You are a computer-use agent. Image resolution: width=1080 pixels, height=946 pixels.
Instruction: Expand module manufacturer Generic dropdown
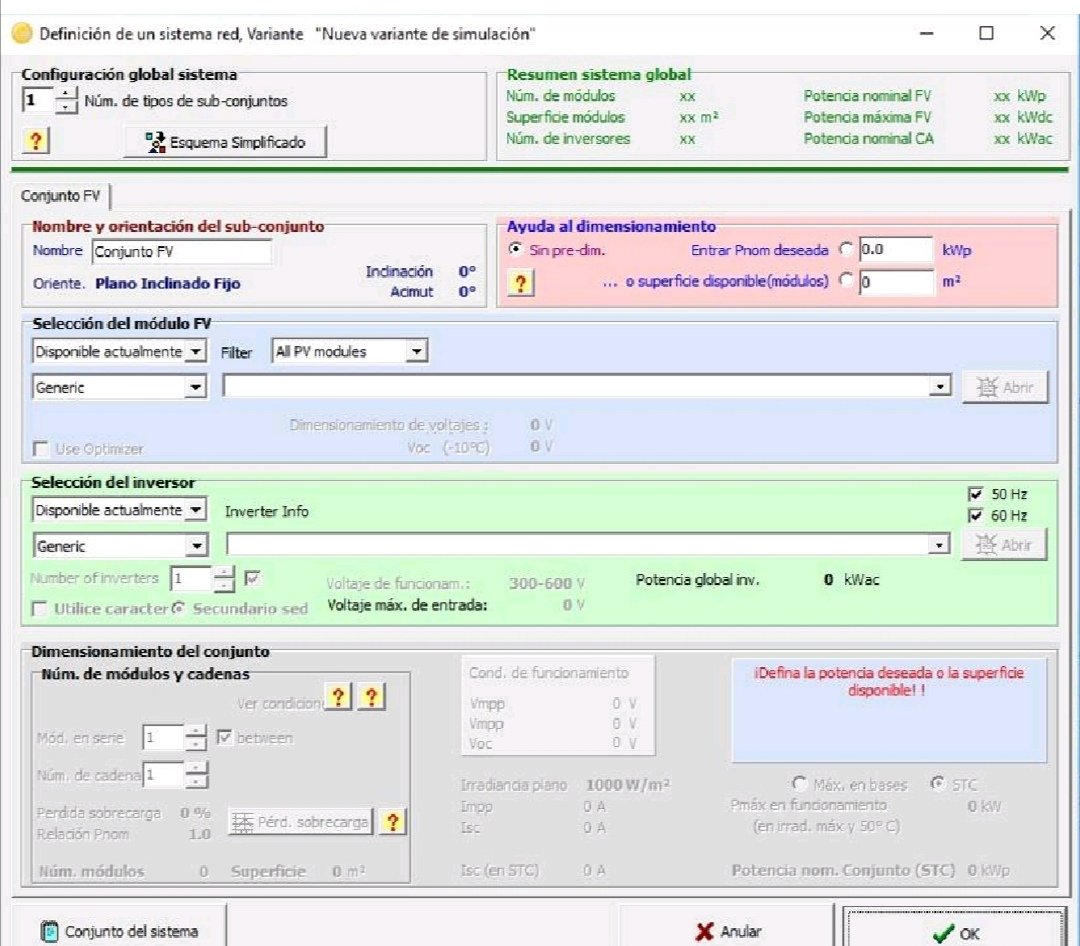[196, 387]
